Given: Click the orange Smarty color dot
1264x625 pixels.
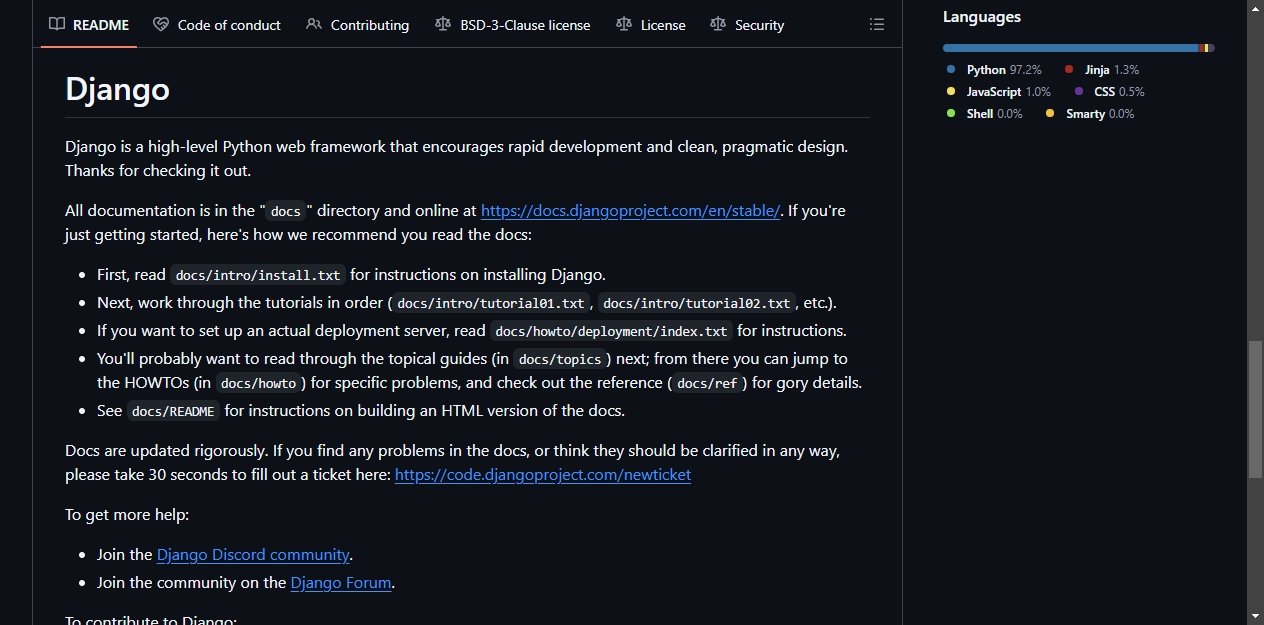Looking at the screenshot, I should tap(1050, 113).
